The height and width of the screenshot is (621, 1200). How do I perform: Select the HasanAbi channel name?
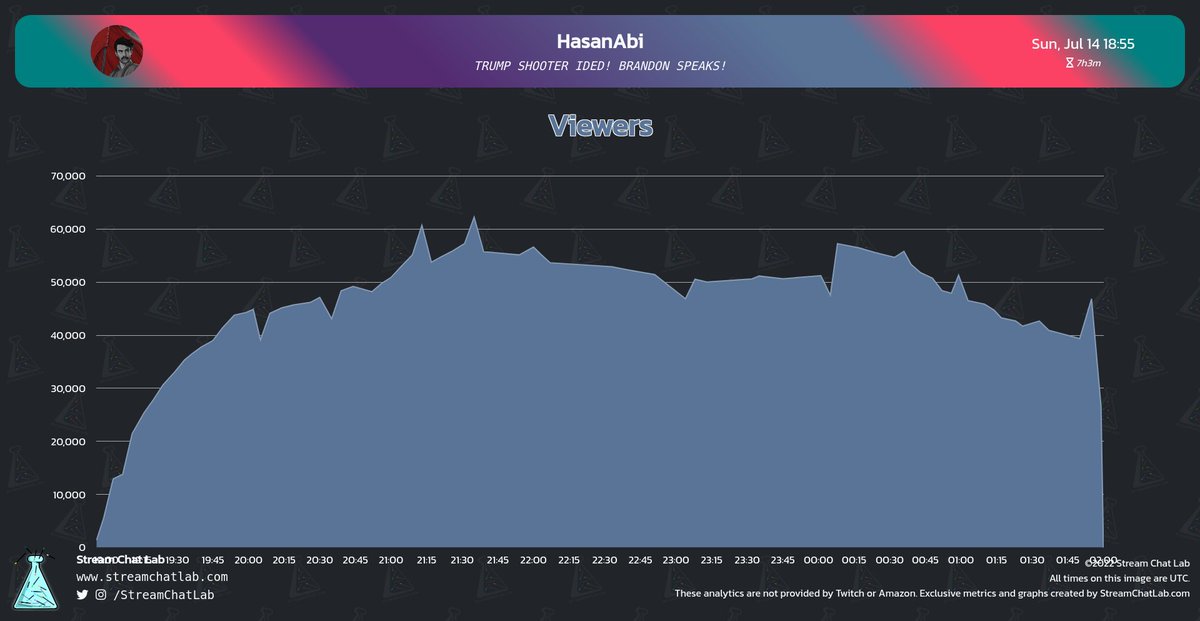pyautogui.click(x=599, y=42)
